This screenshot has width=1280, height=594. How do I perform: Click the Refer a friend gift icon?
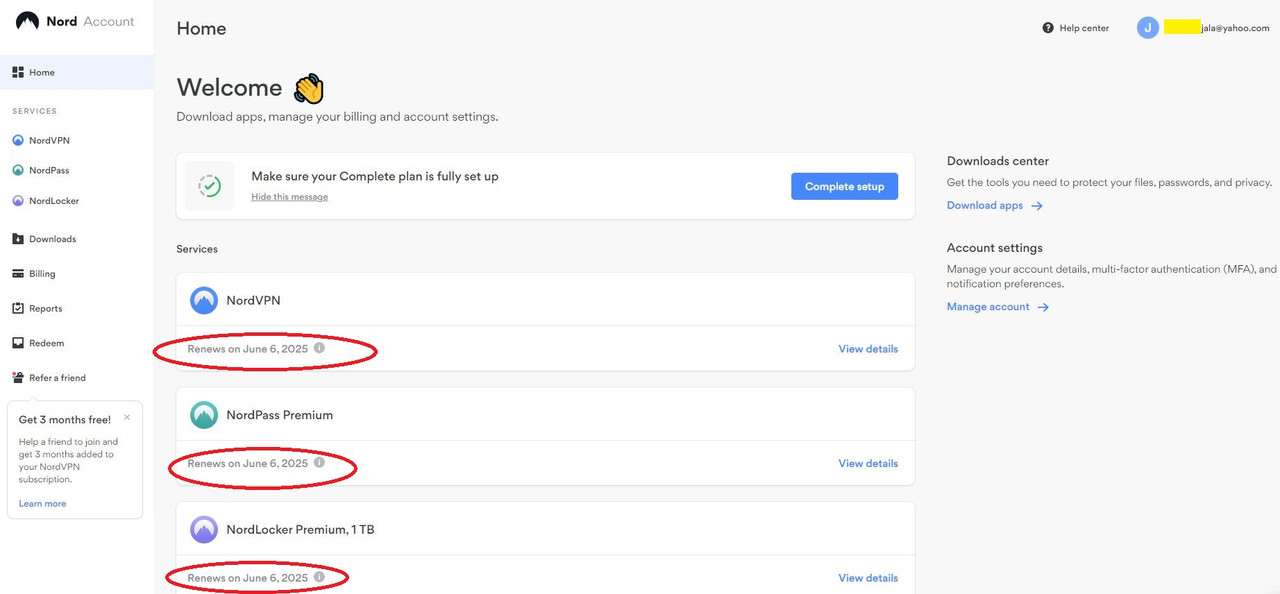18,378
